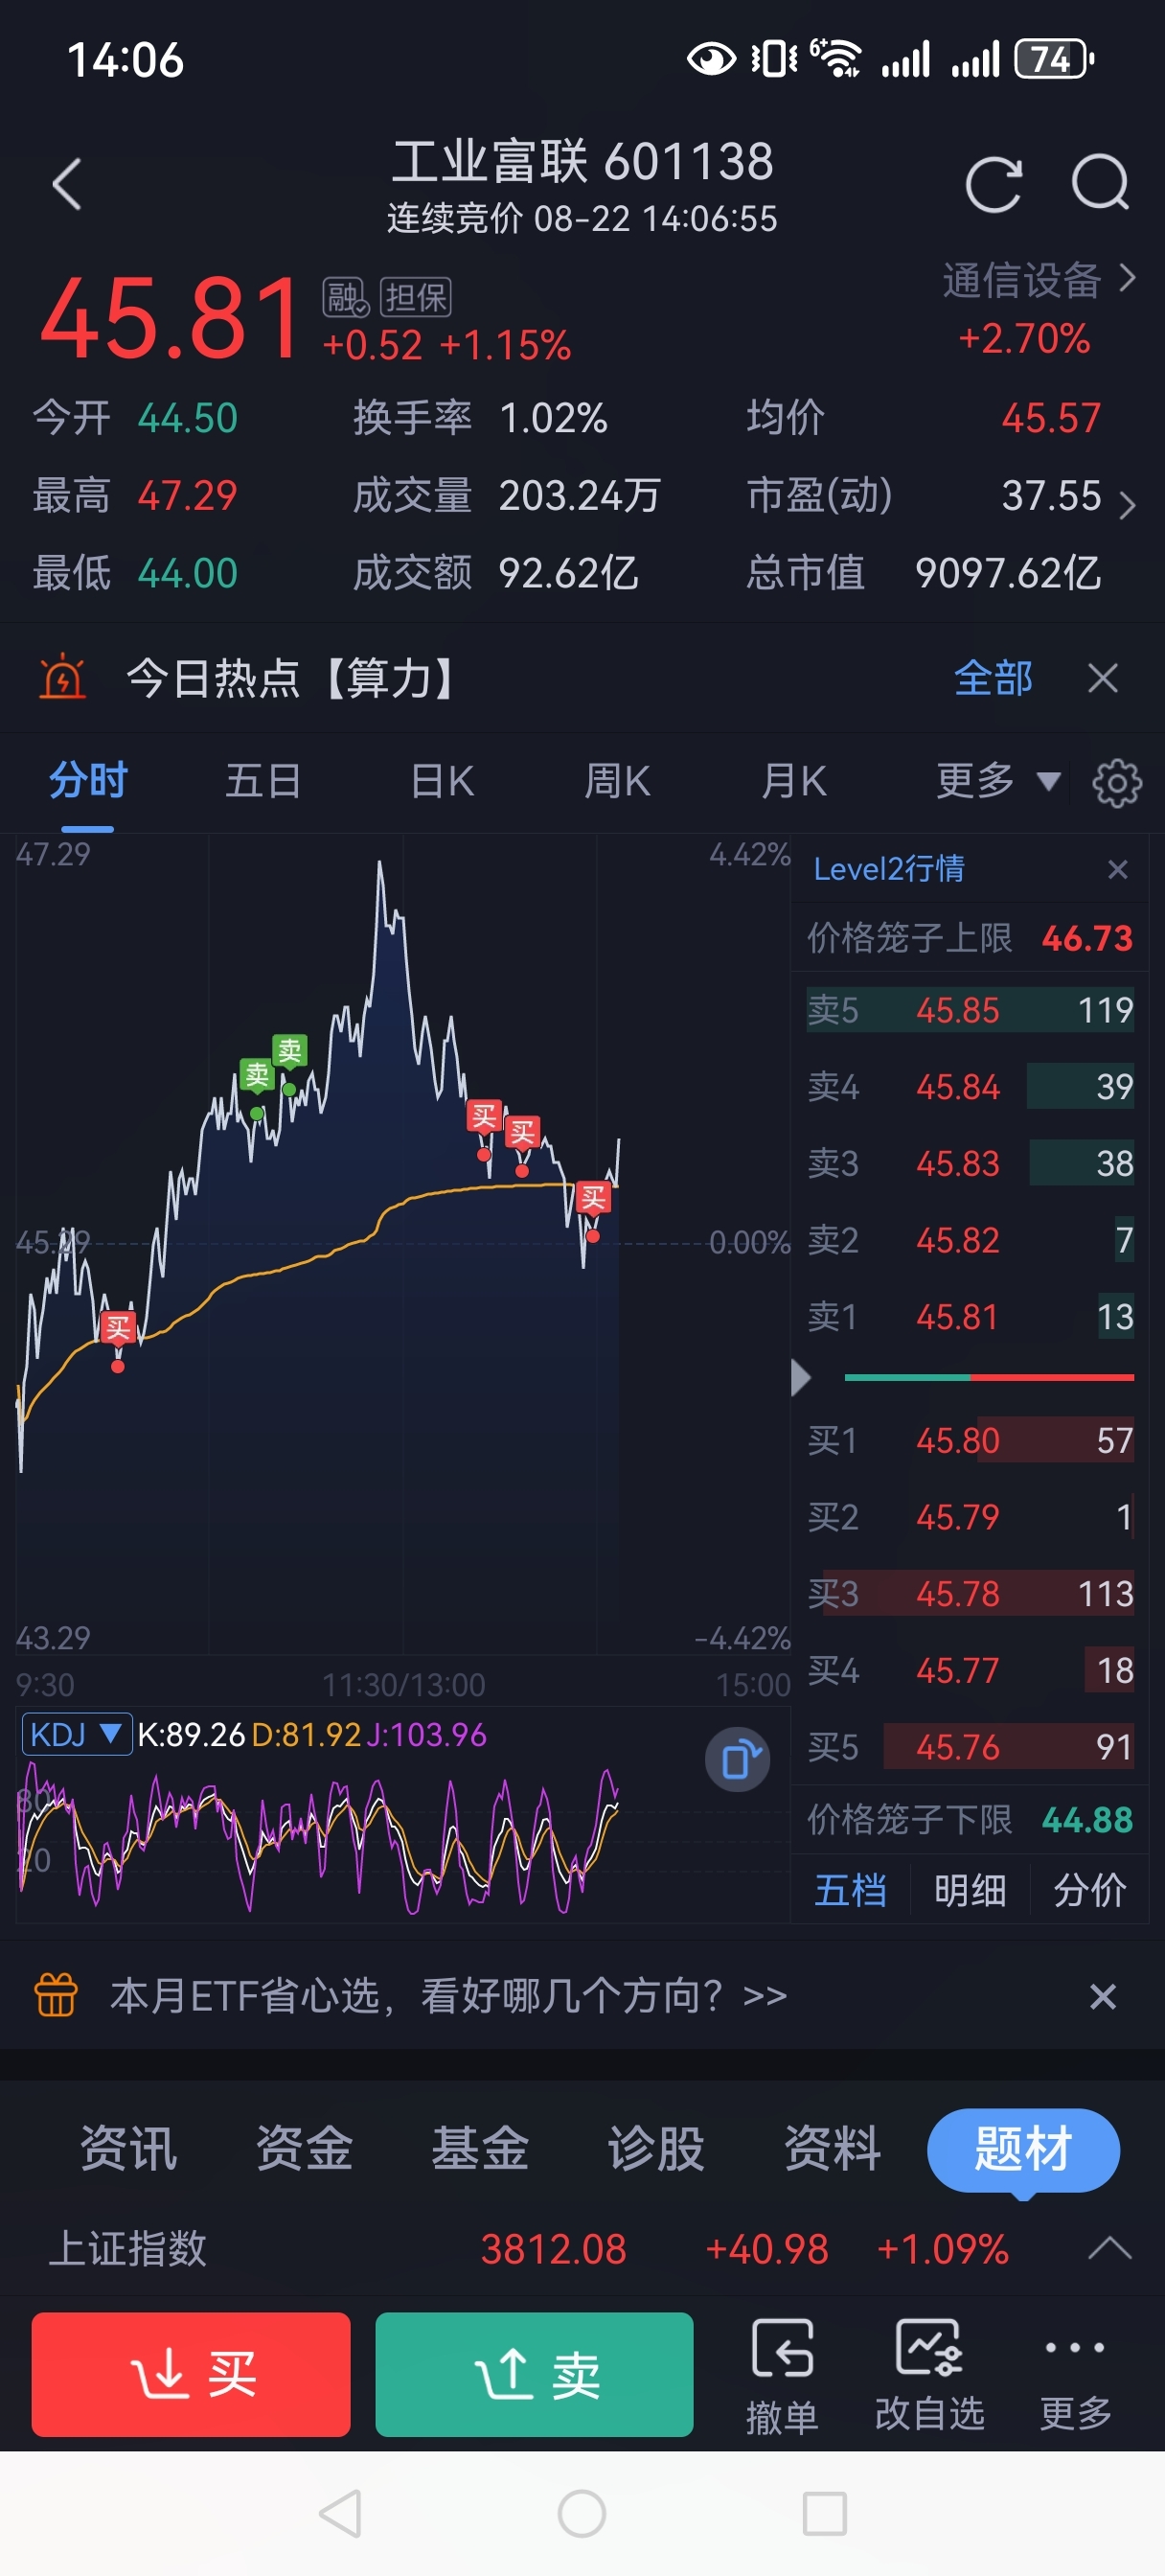Dismiss the ETF promotion banner
The width and height of the screenshot is (1165, 2576).
1103,1996
